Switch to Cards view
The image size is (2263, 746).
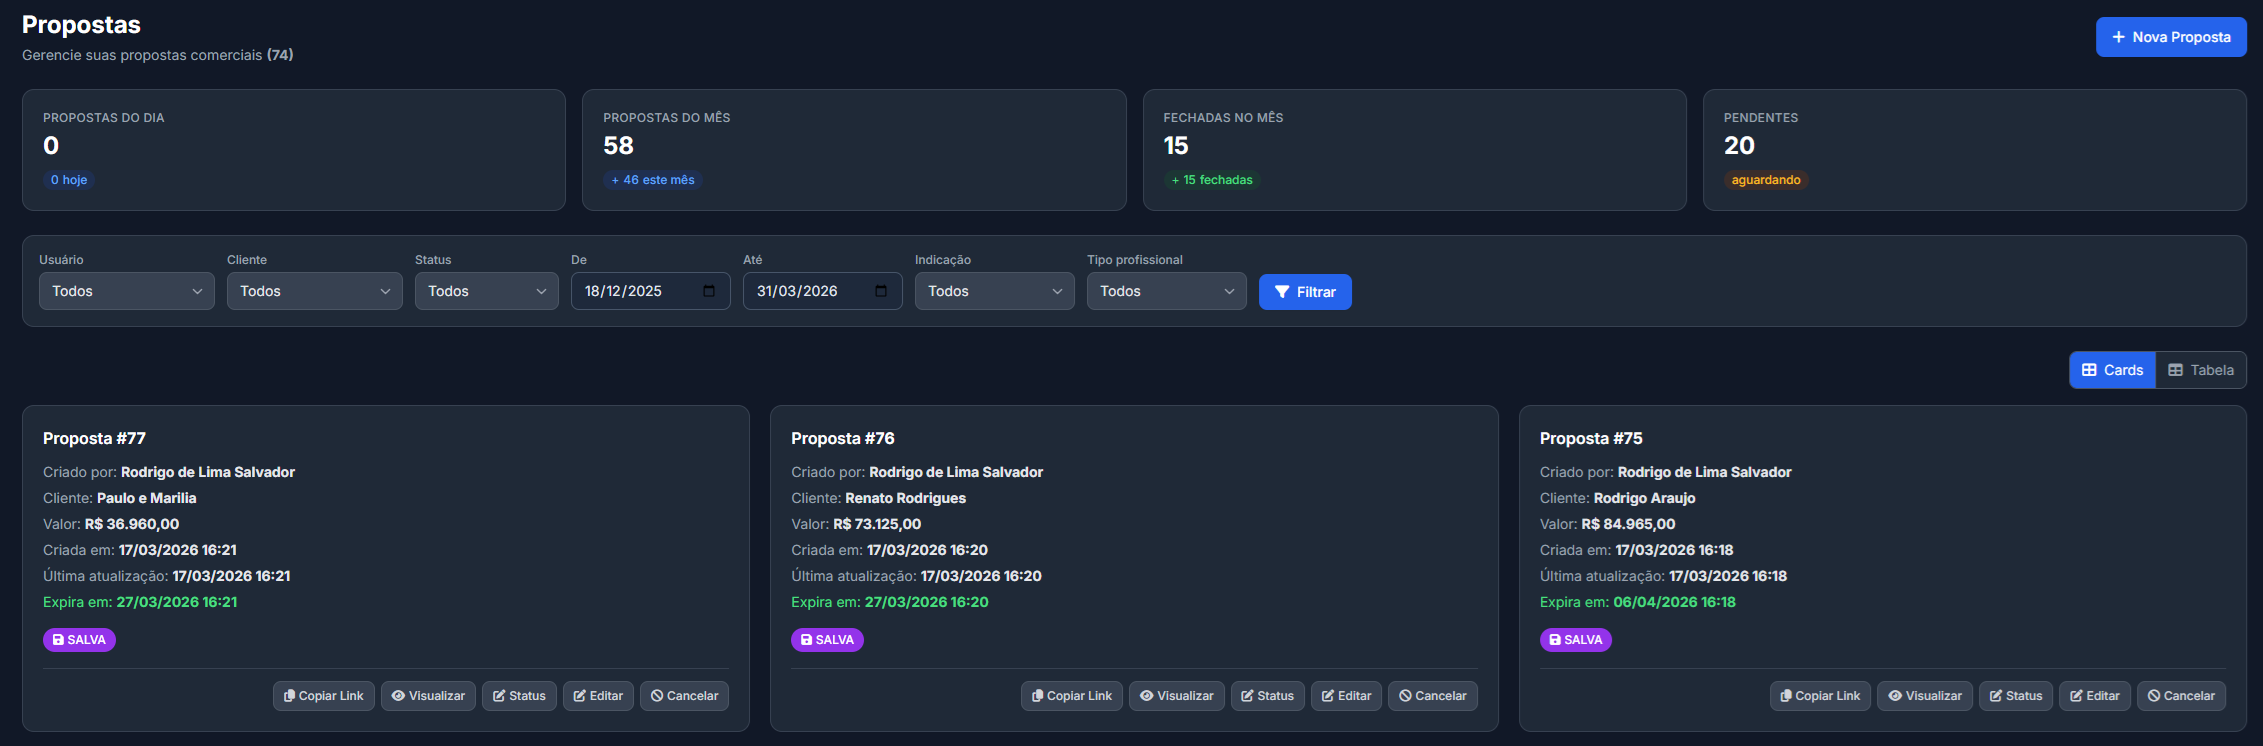point(2112,370)
